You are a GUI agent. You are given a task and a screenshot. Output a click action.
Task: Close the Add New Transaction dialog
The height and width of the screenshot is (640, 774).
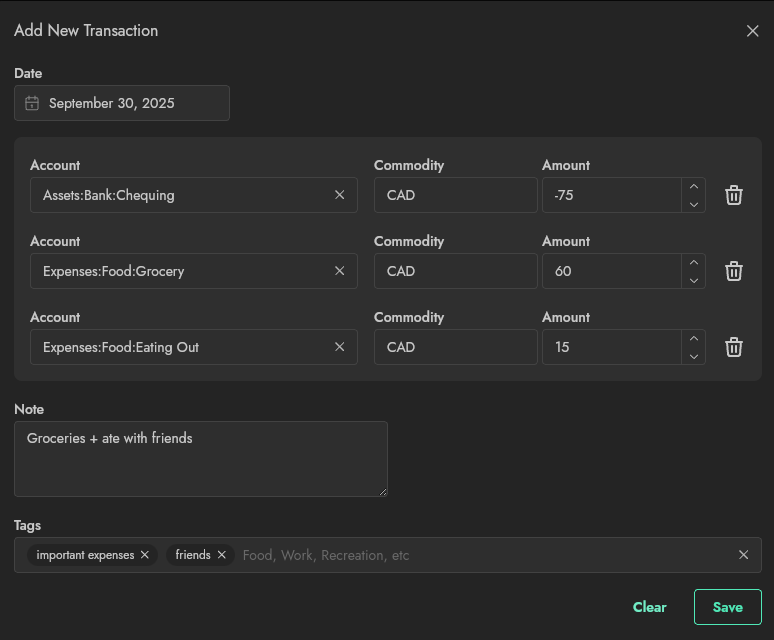pos(753,31)
